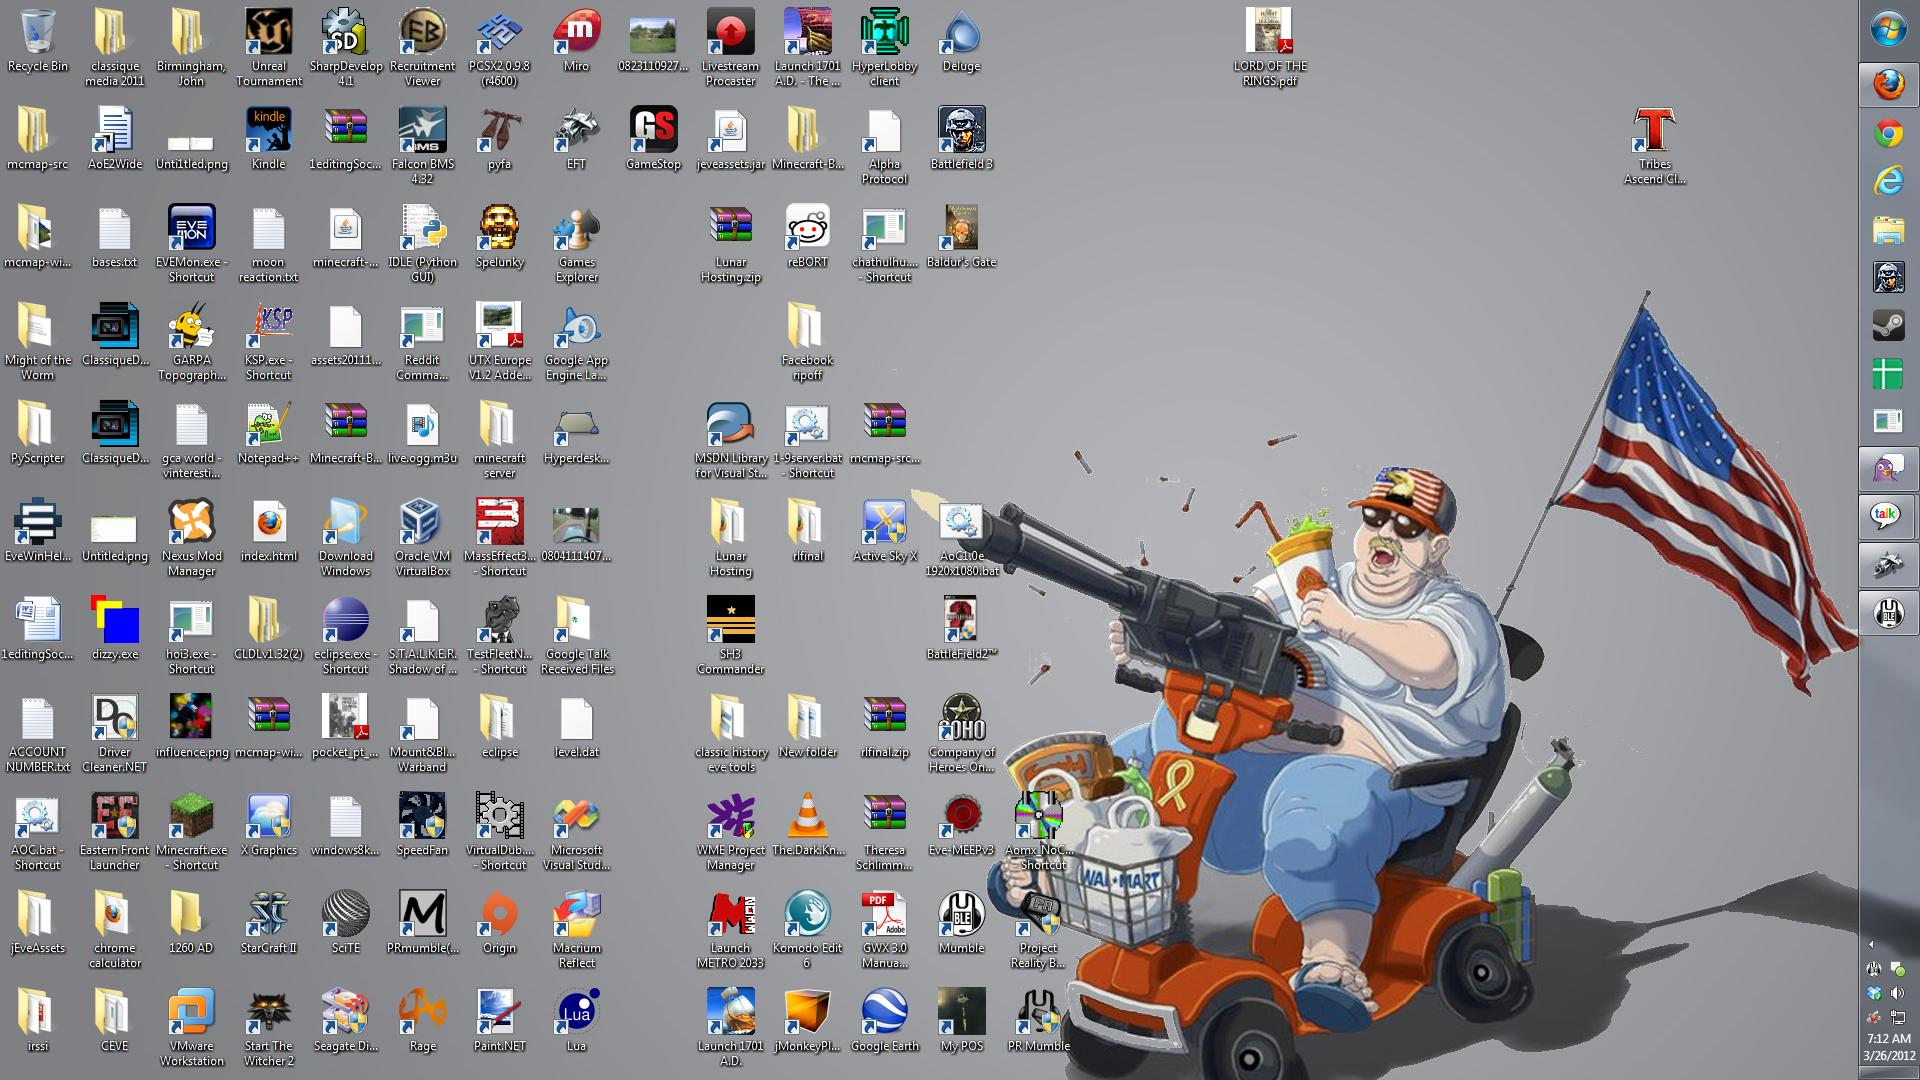Click the jMonkeyPlatform icon
Viewport: 1920px width, 1080px height.
[x=807, y=1022]
